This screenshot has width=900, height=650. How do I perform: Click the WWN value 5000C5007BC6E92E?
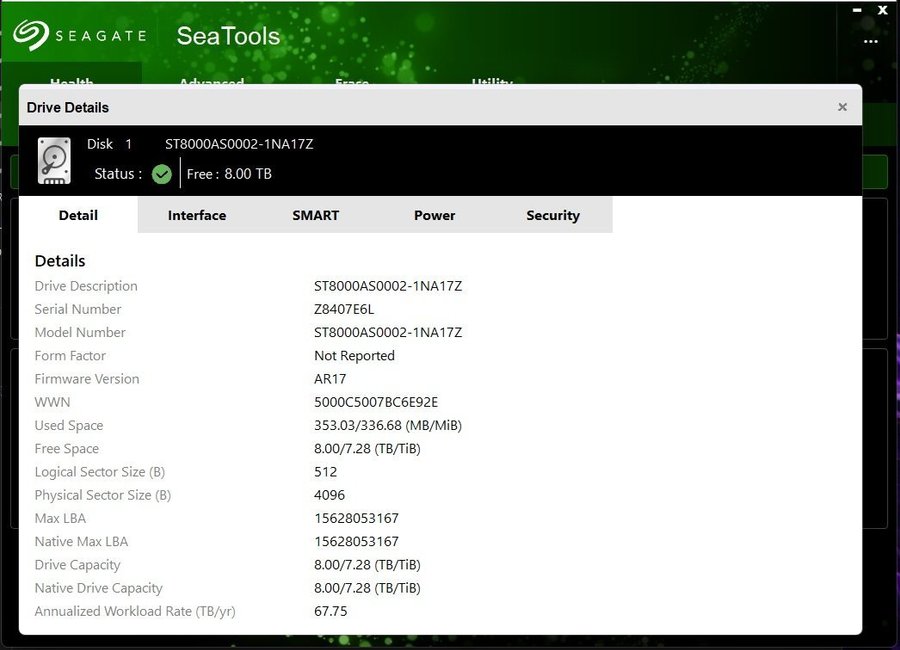click(x=376, y=402)
